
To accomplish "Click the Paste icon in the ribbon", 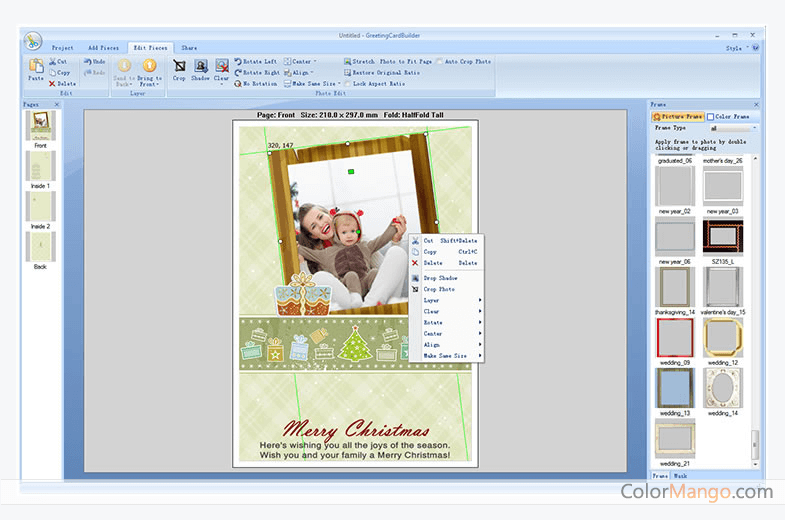I will pyautogui.click(x=35, y=67).
